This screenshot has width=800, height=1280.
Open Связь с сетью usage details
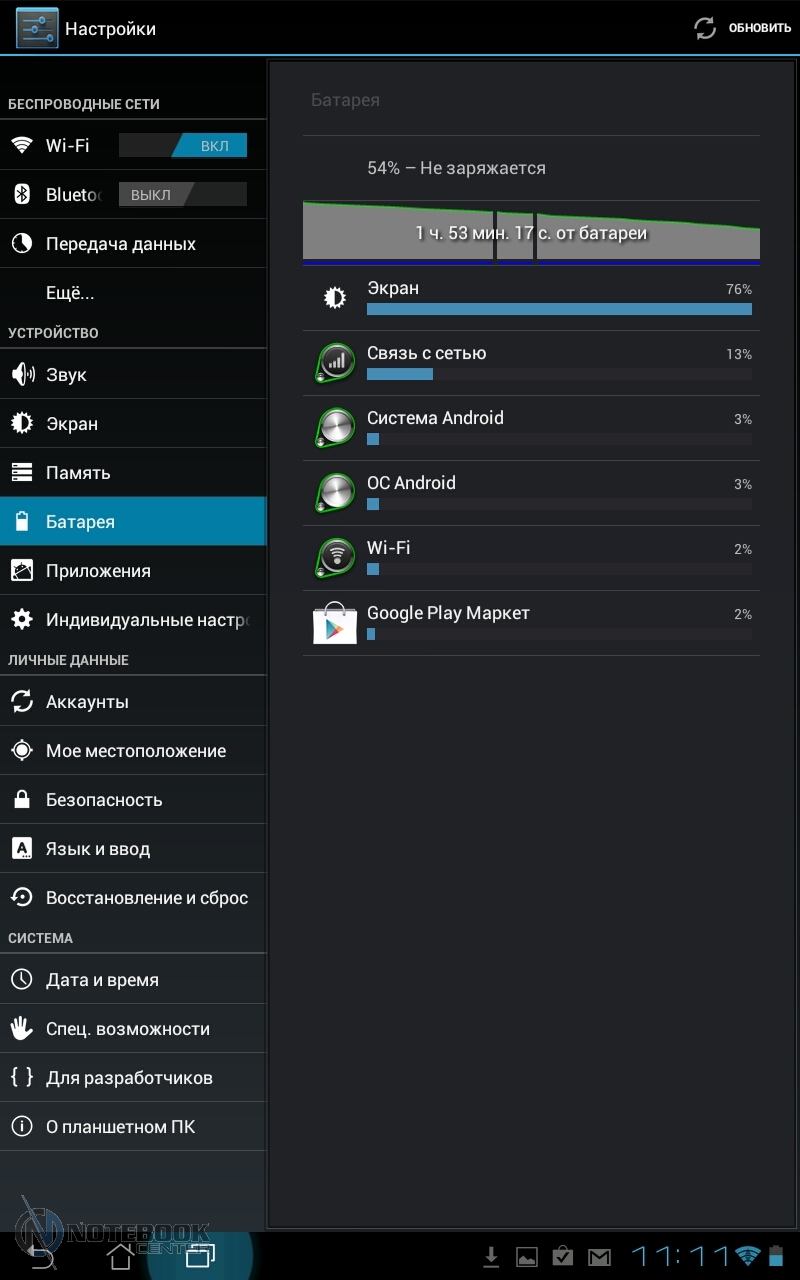click(531, 363)
